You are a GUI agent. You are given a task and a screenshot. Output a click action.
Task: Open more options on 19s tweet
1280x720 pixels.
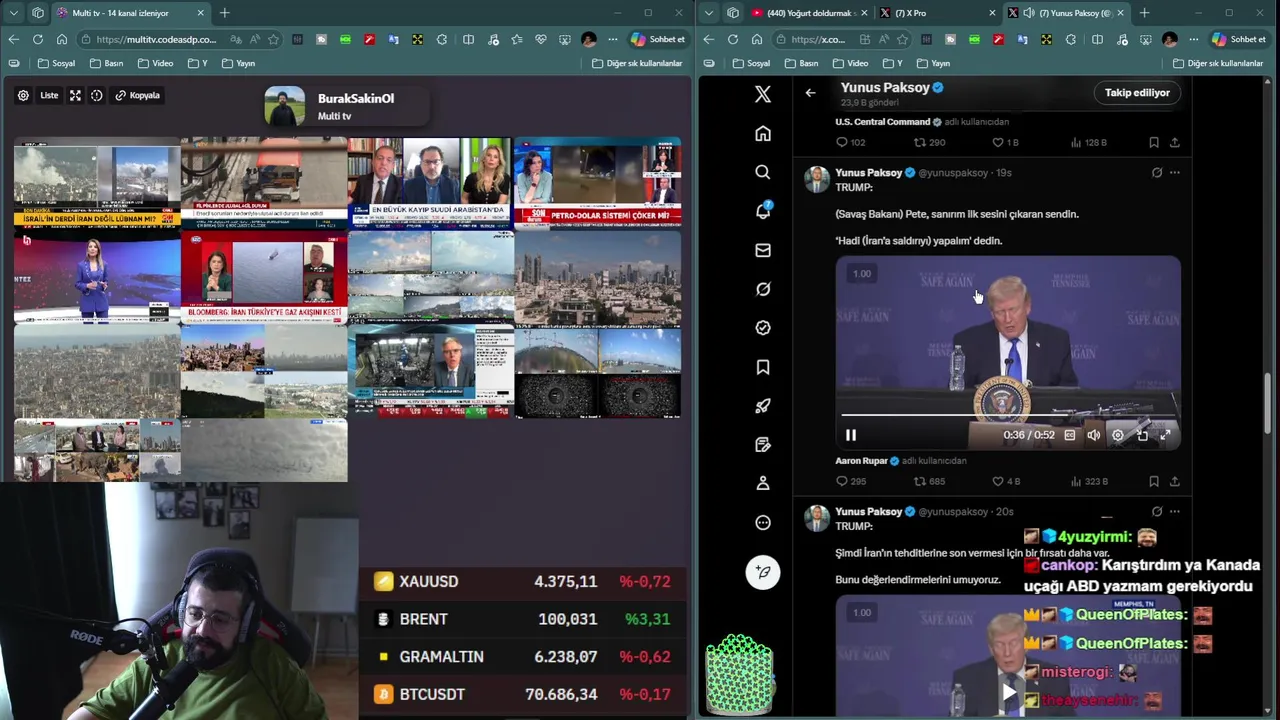(1174, 172)
